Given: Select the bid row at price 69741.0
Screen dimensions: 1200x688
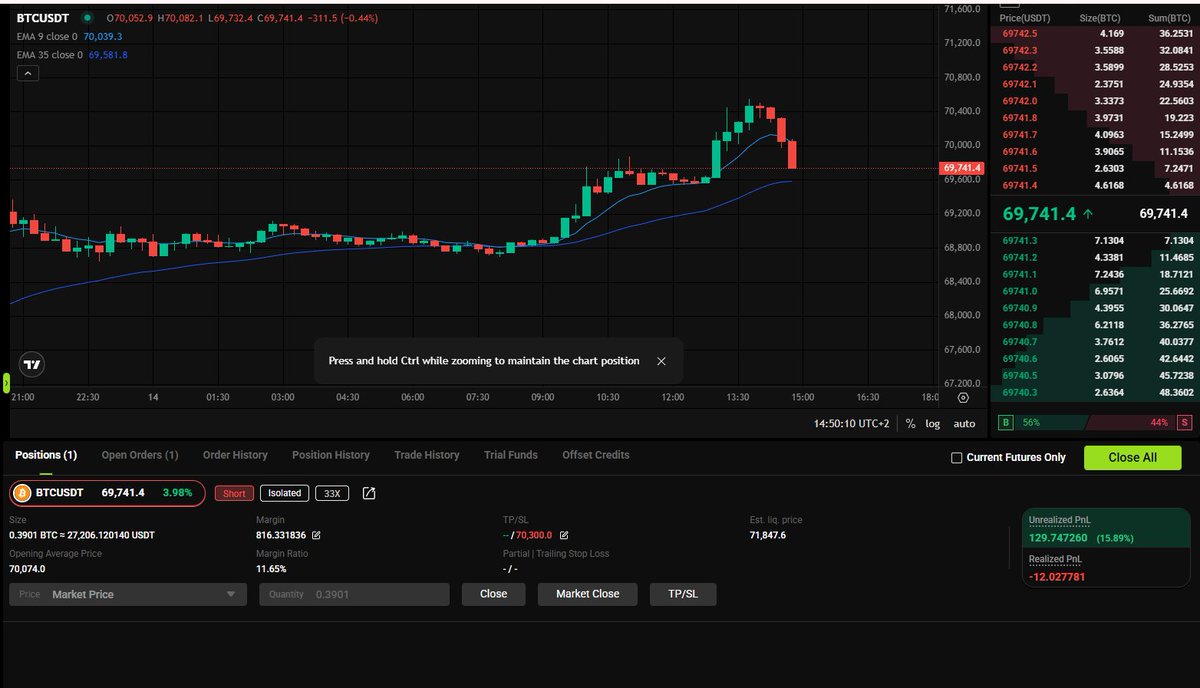Looking at the screenshot, I should click(1094, 291).
